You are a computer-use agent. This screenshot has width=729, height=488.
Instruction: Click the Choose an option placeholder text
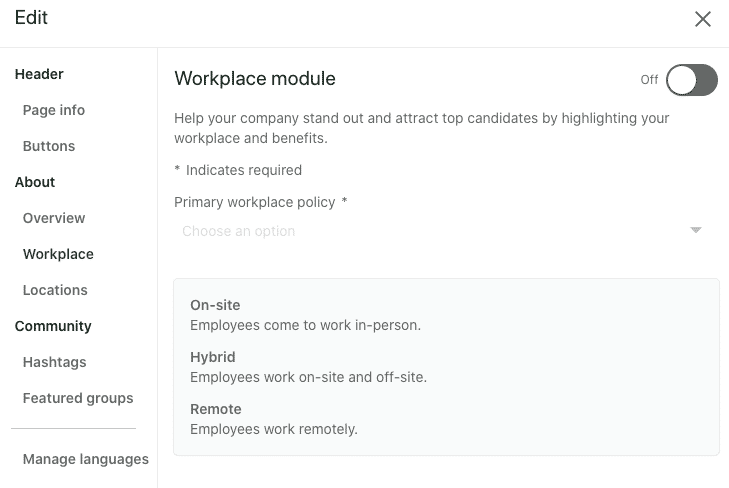tap(239, 231)
